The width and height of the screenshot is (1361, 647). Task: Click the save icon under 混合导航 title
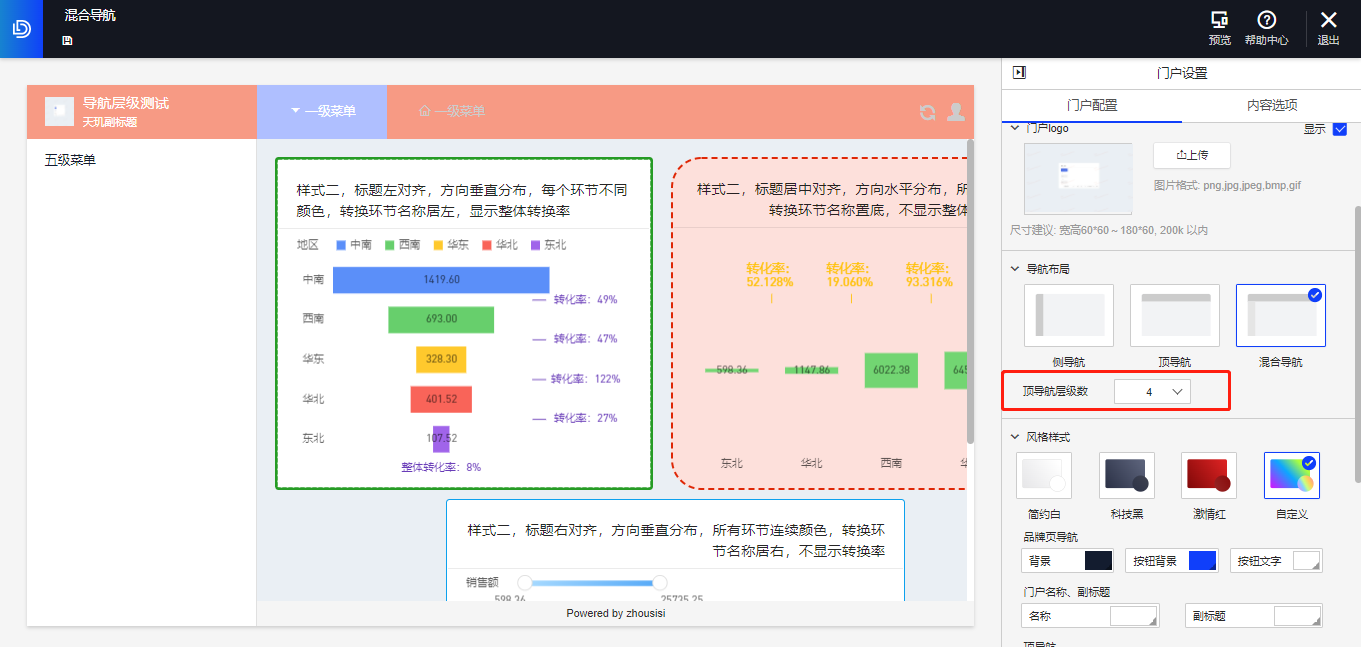pos(67,41)
